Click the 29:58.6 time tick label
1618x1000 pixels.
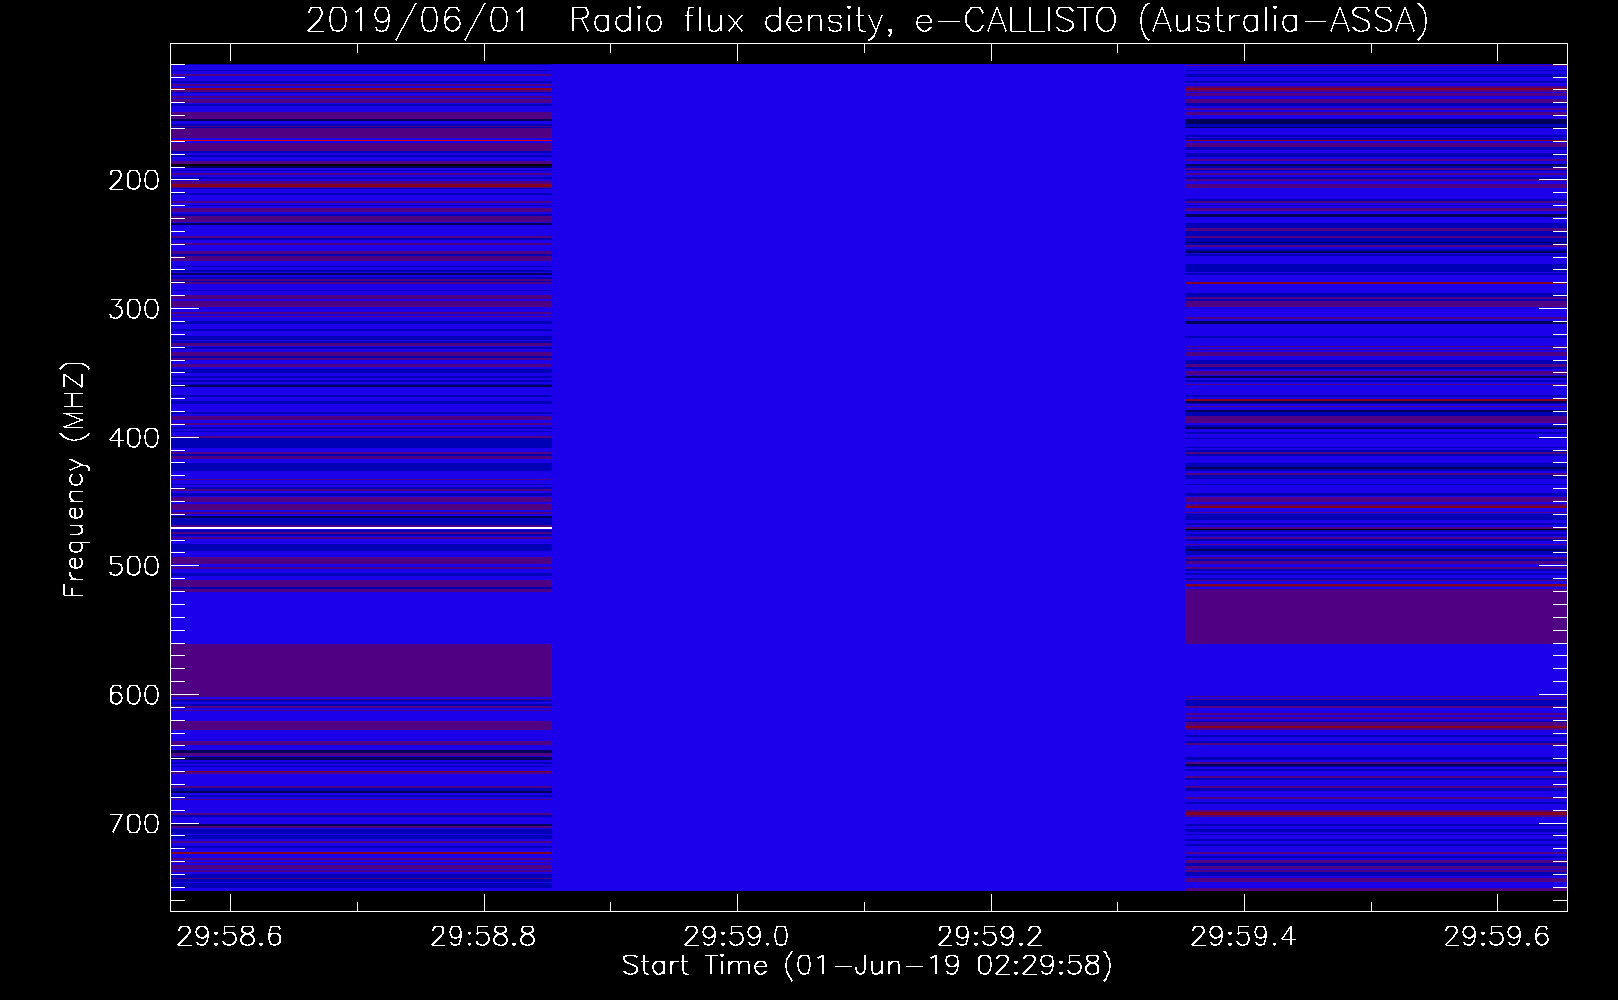[230, 936]
